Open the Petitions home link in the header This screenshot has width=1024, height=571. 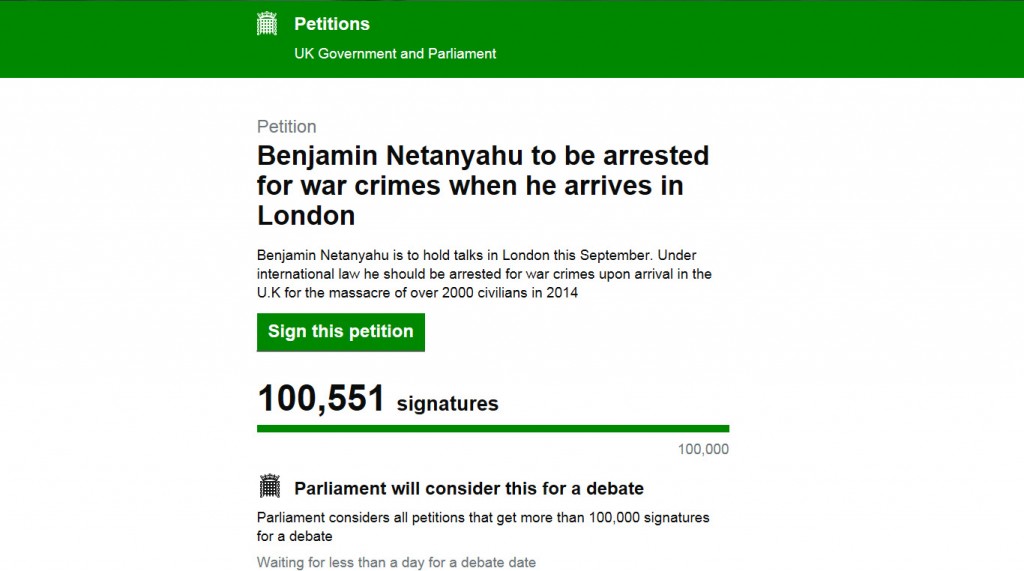tap(331, 24)
